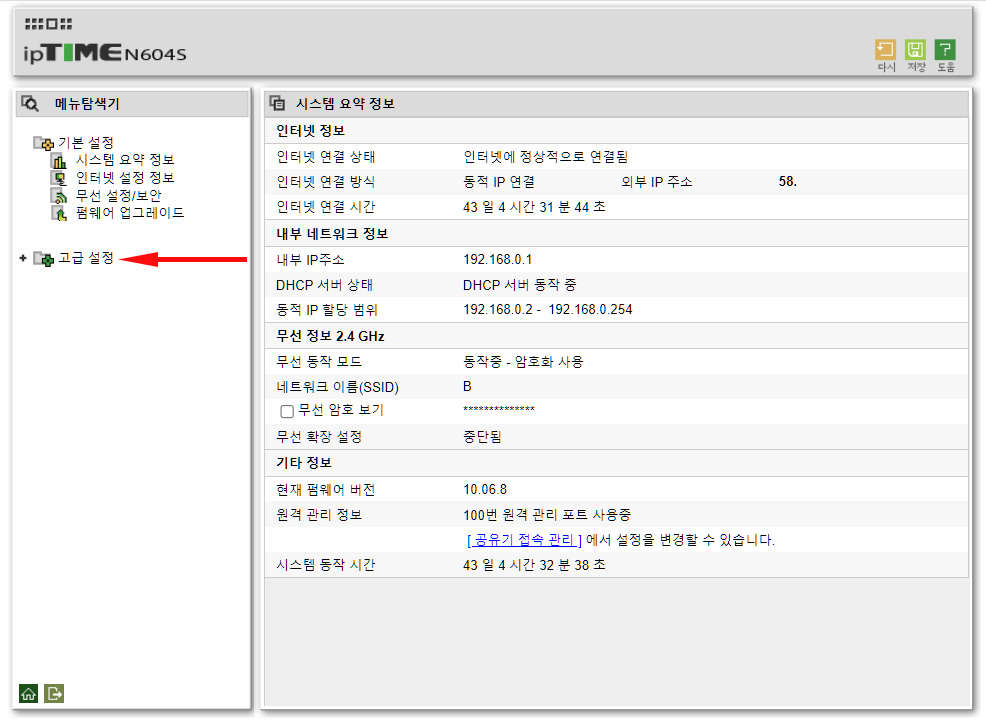Click the 펌웨어 업그레이드 icon
This screenshot has width=986, height=721.
(x=59, y=214)
